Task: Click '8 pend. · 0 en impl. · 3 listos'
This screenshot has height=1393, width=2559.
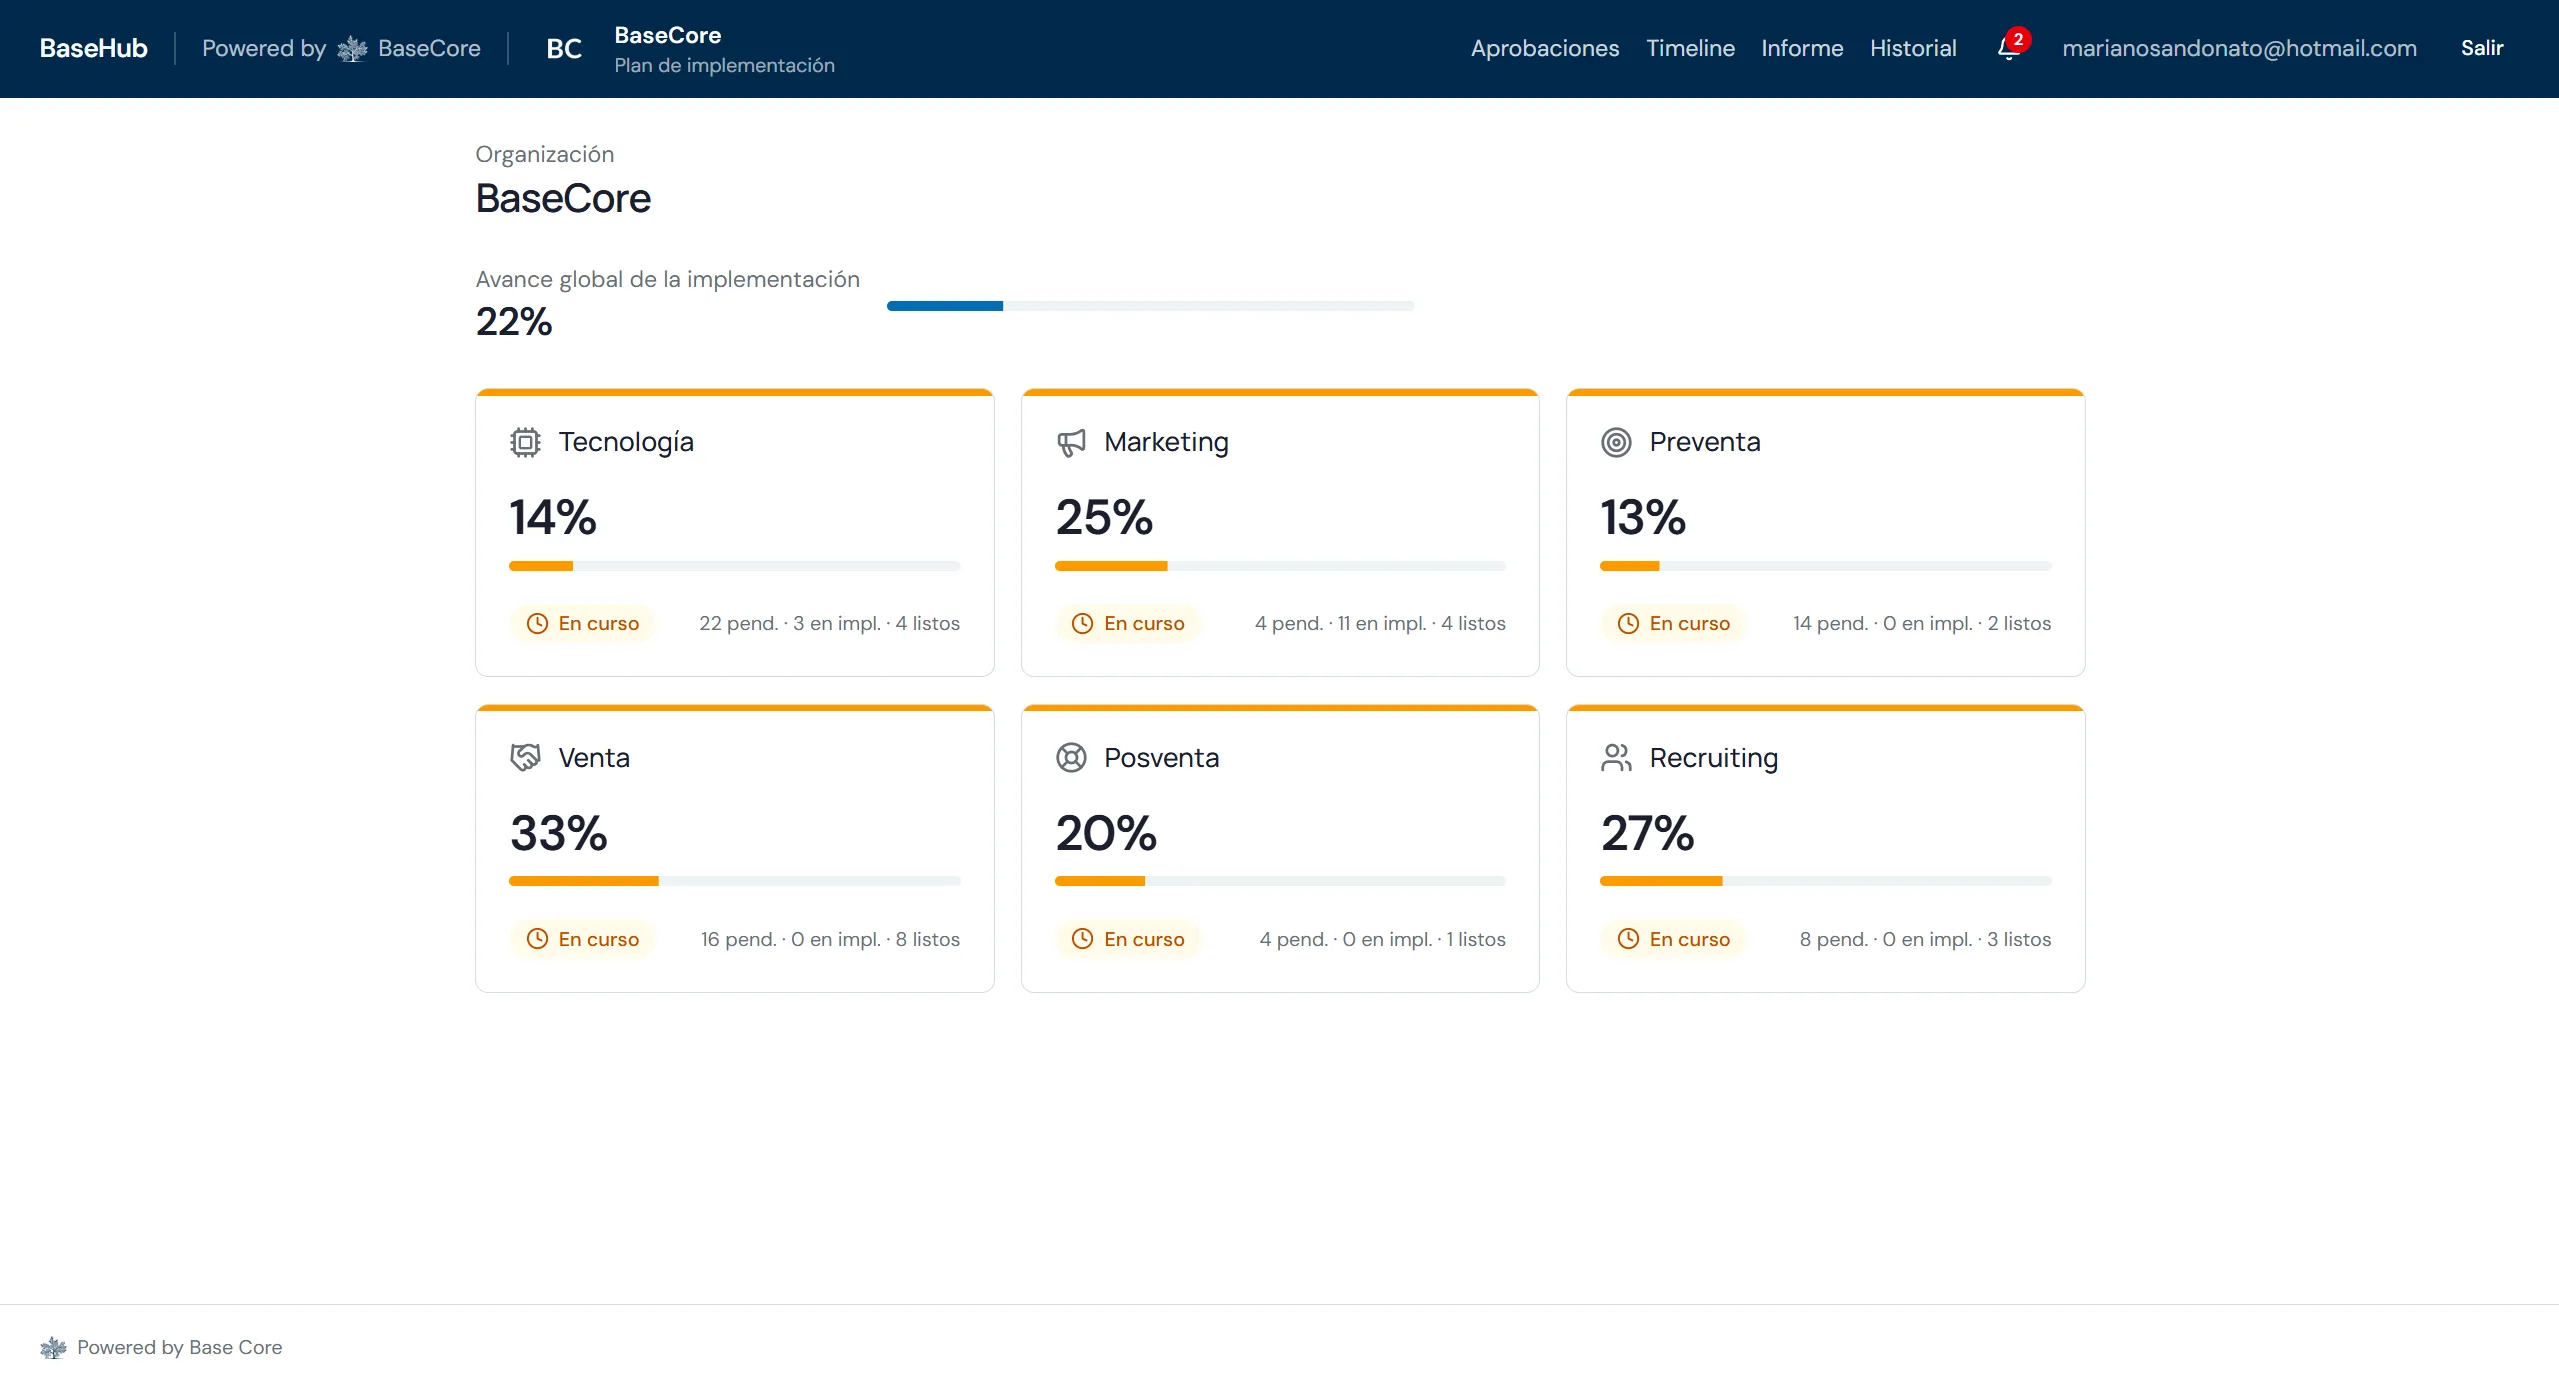Action: (1925, 939)
